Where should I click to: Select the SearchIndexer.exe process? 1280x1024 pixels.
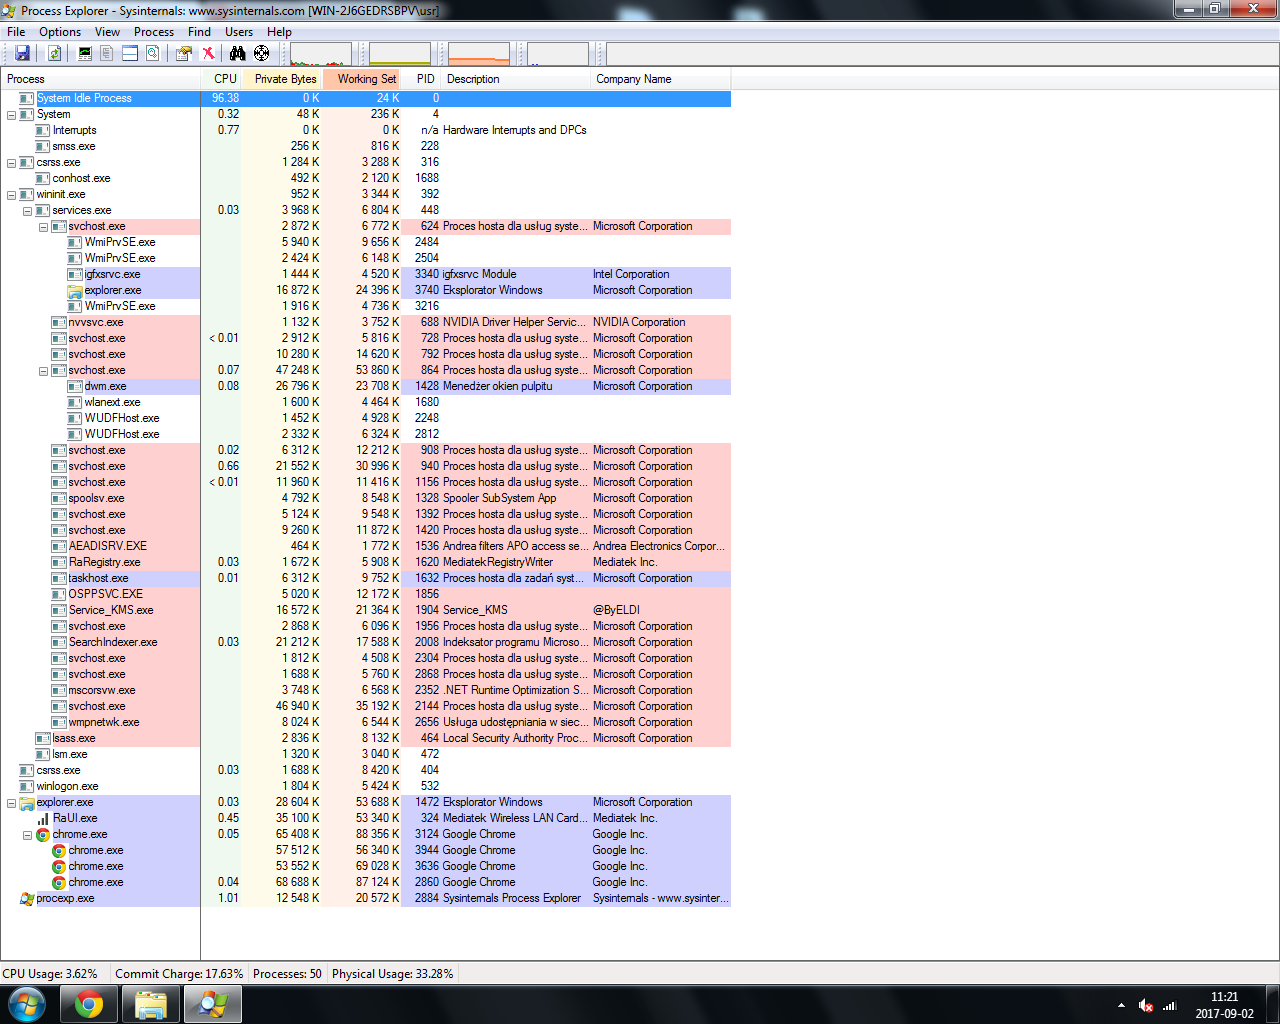[x=366, y=642]
